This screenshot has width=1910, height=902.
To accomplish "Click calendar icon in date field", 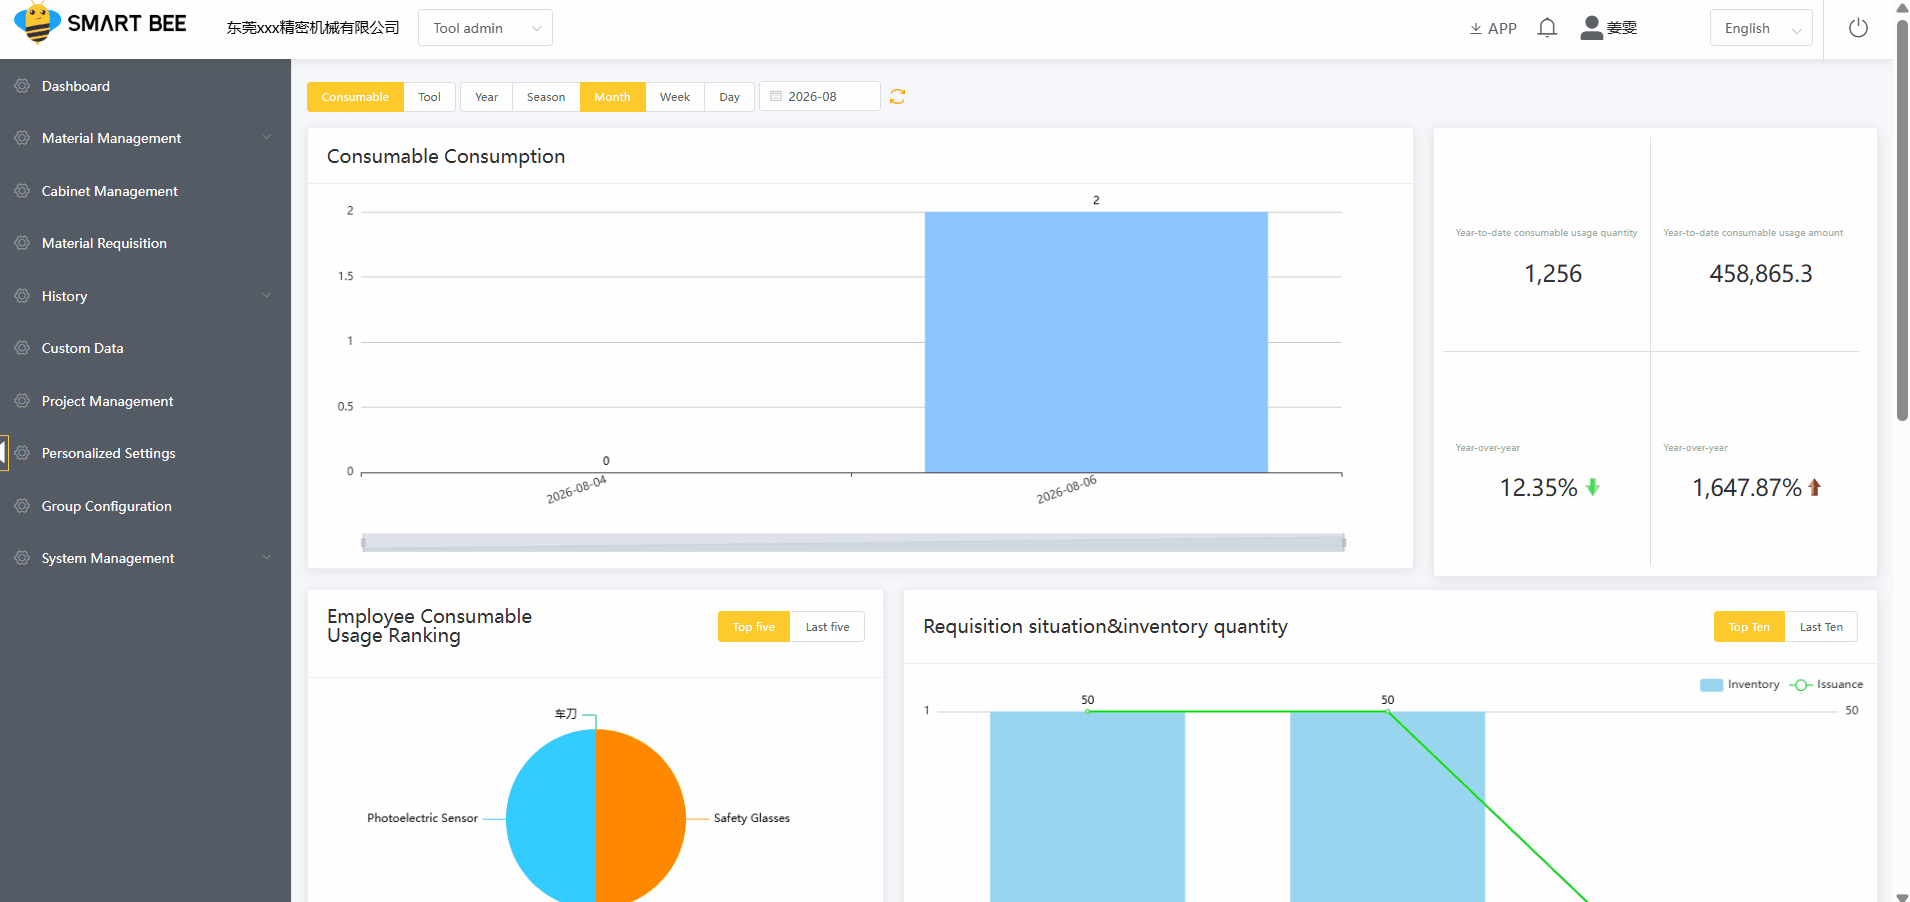I will (776, 96).
